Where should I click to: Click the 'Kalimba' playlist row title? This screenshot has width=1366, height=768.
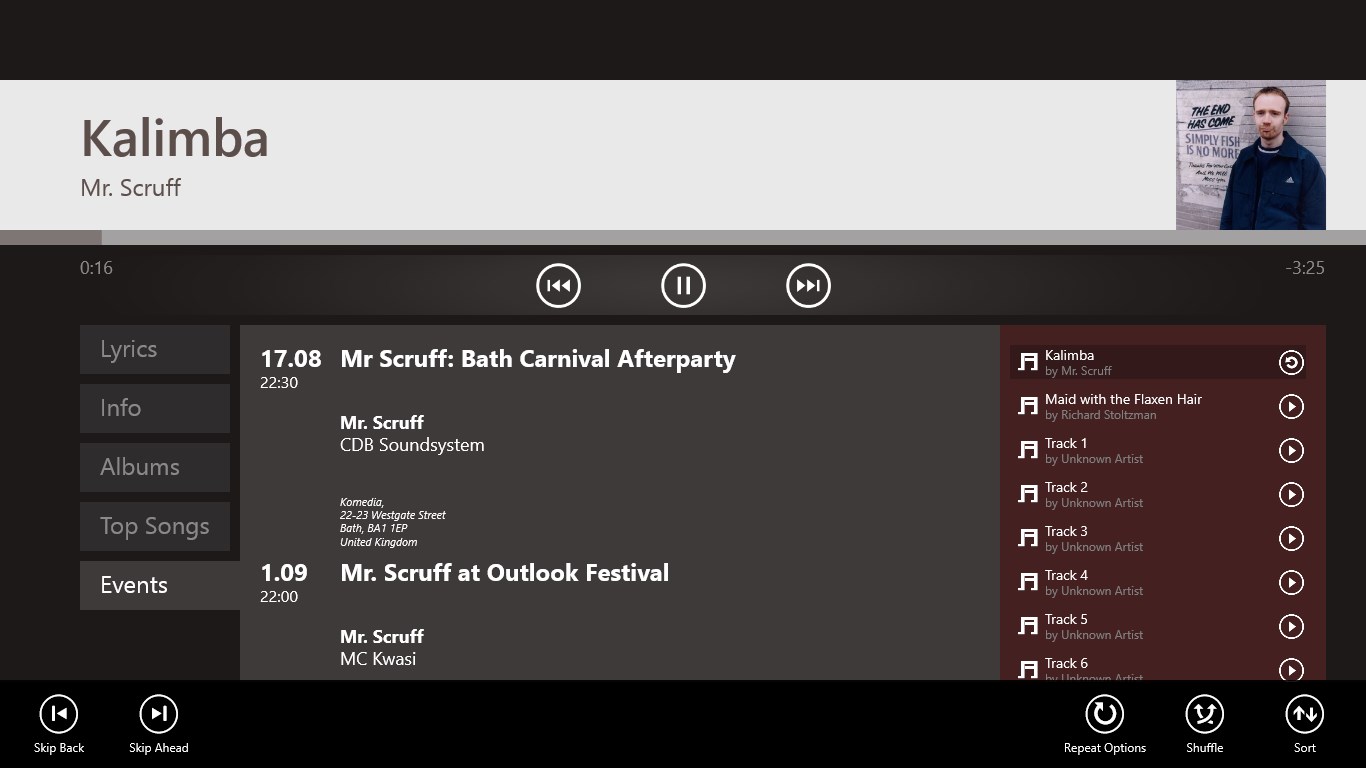pos(1069,355)
